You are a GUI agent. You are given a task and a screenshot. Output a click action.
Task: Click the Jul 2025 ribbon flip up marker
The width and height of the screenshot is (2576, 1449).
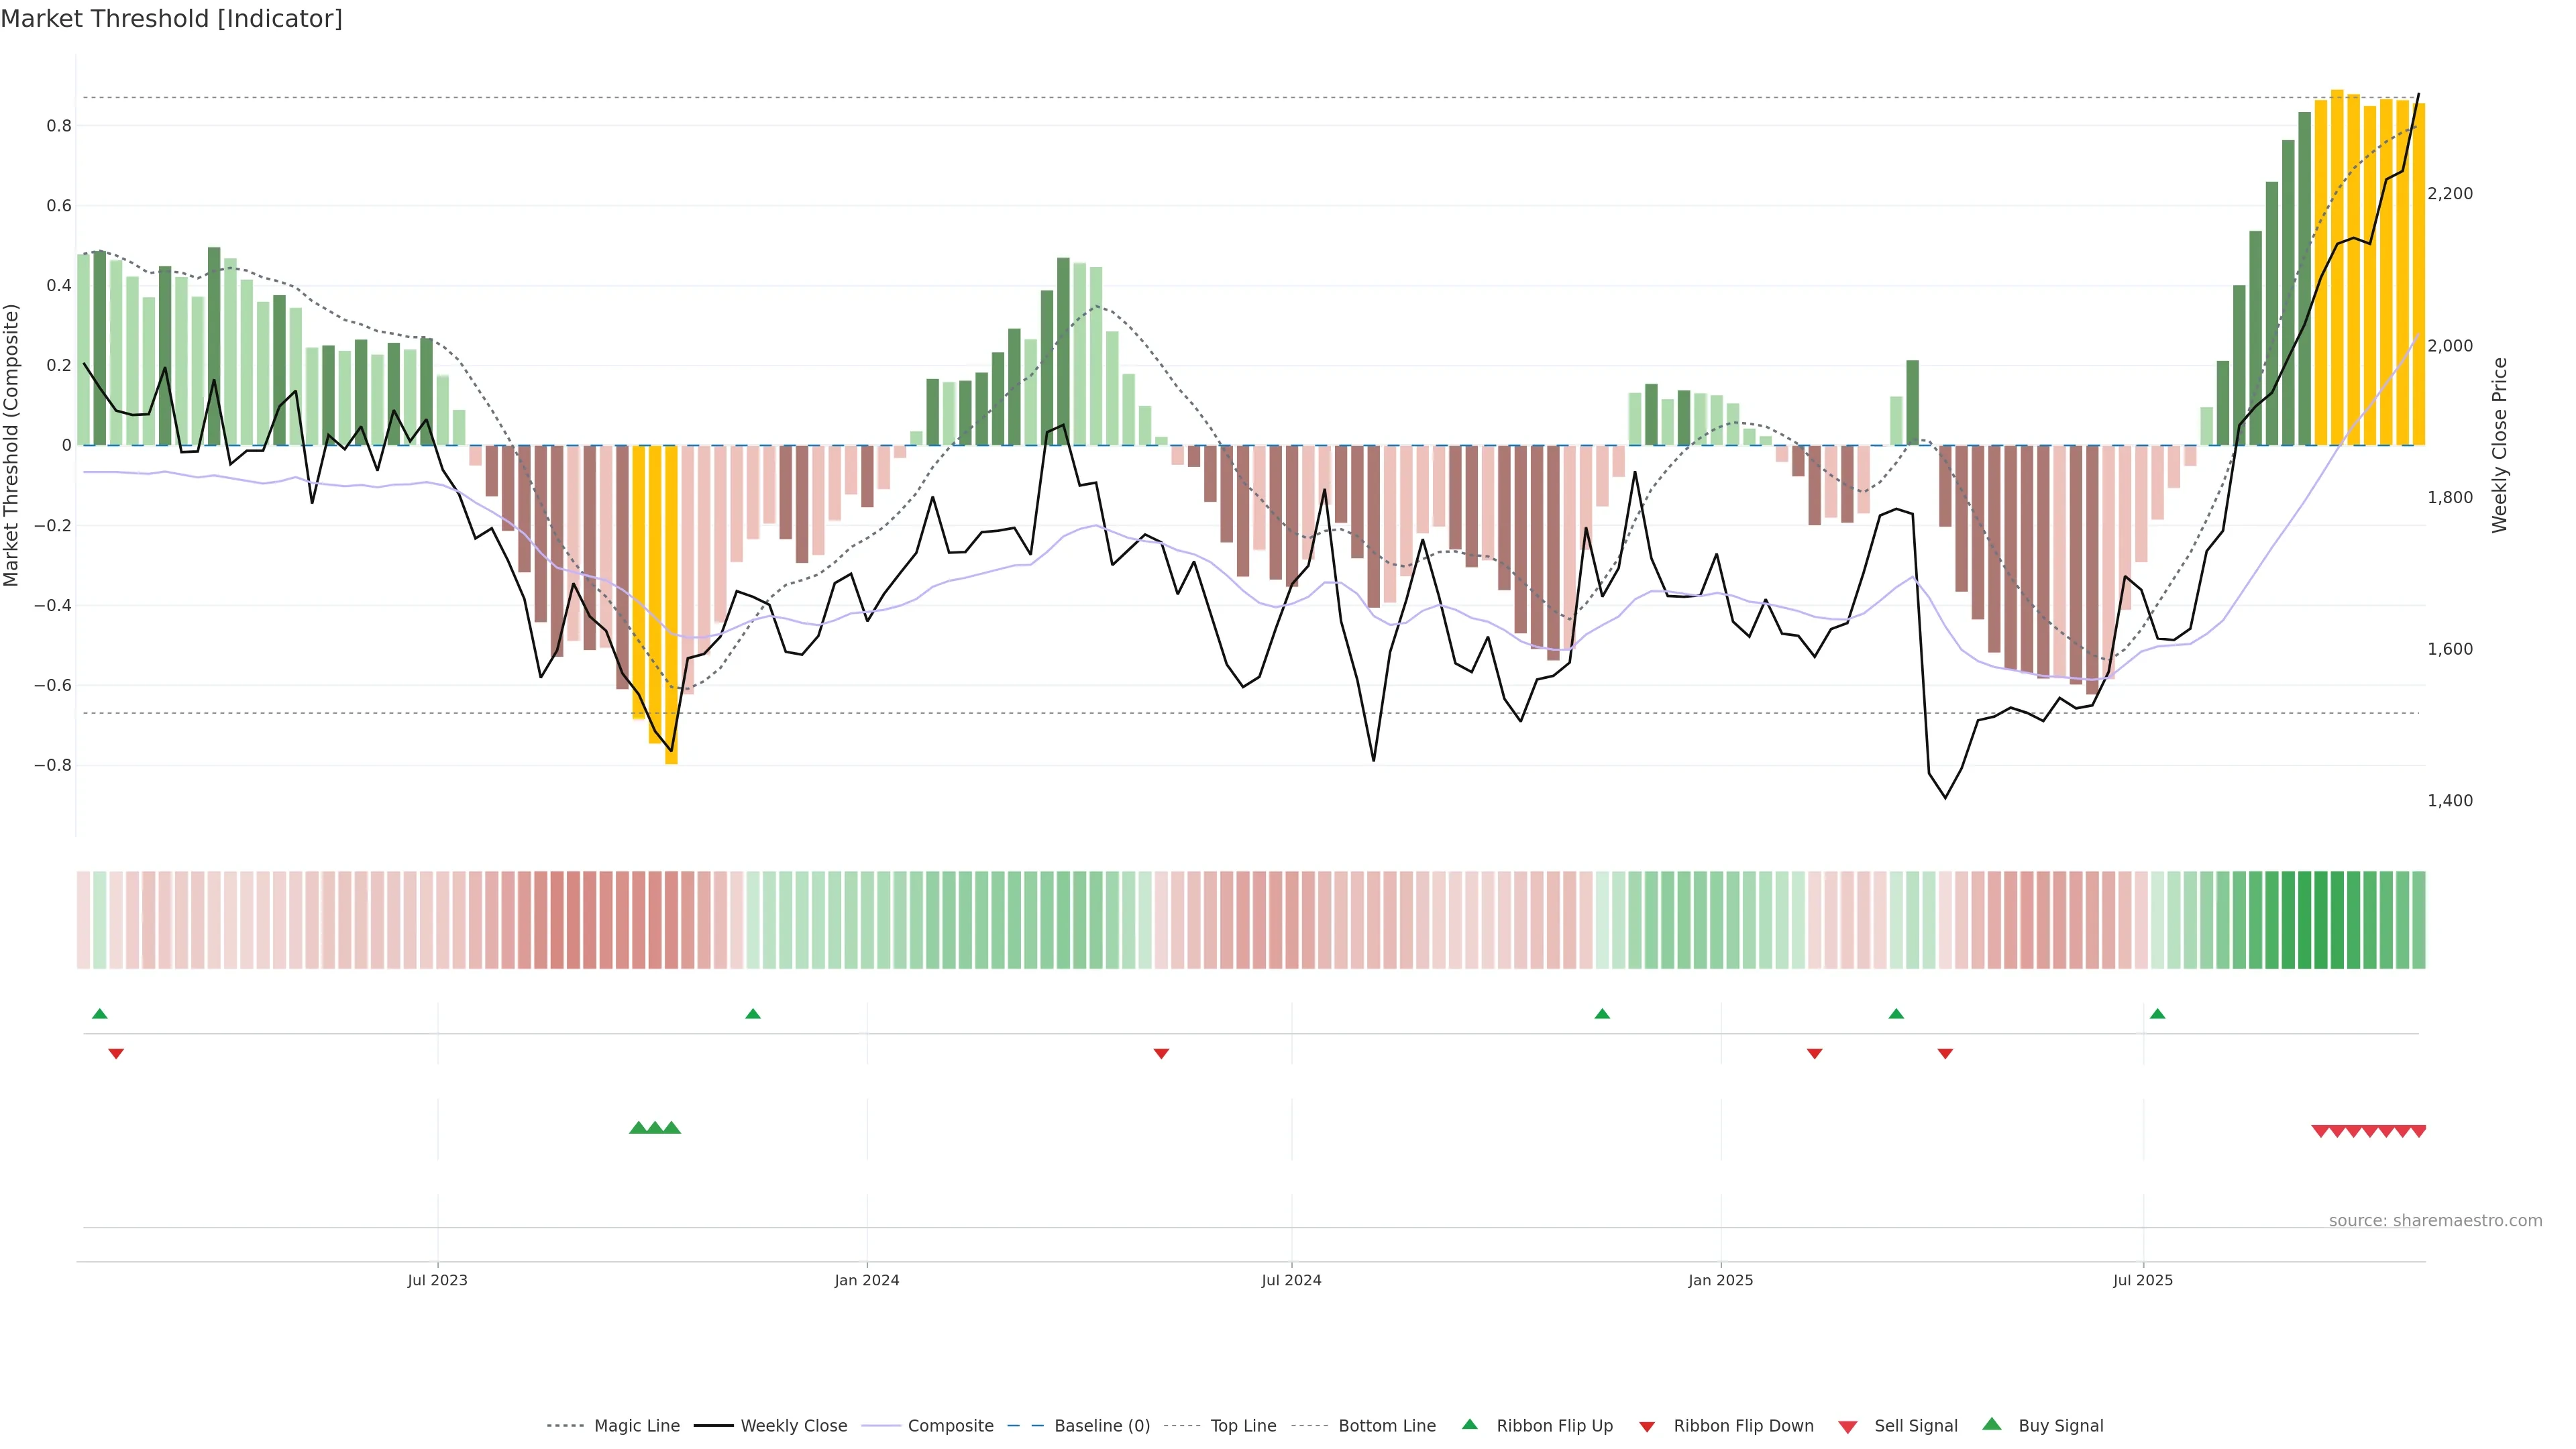[2157, 1014]
